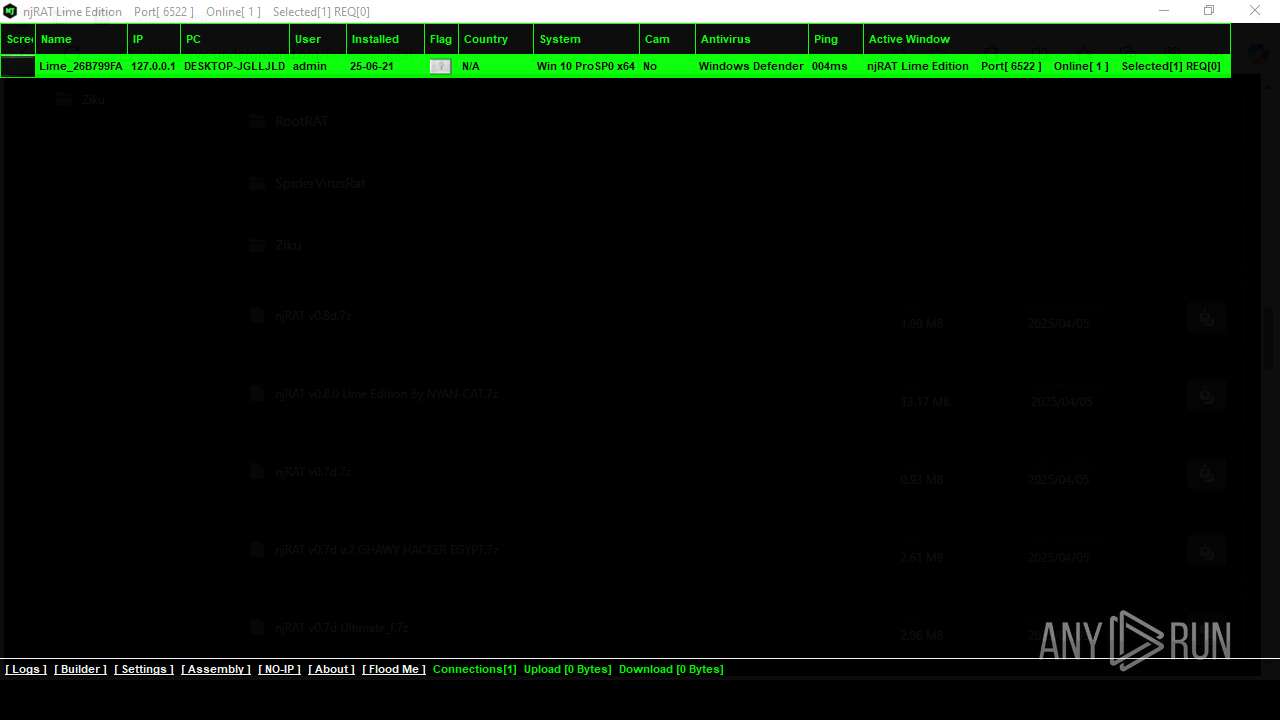Click the 004ms ping cell
The width and height of the screenshot is (1280, 720).
coord(830,66)
